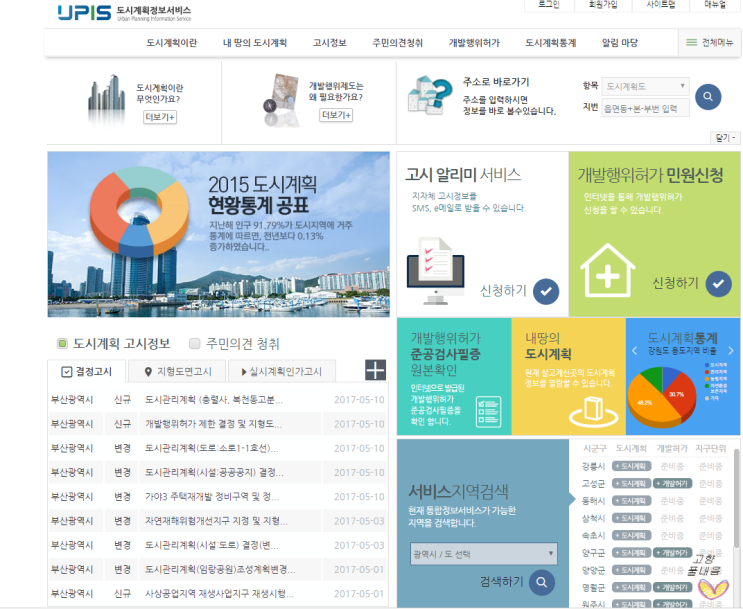Click the 2015 도시계획 현황통계 공표 banner
Viewport: 743px width, 609px height.
[x=218, y=234]
